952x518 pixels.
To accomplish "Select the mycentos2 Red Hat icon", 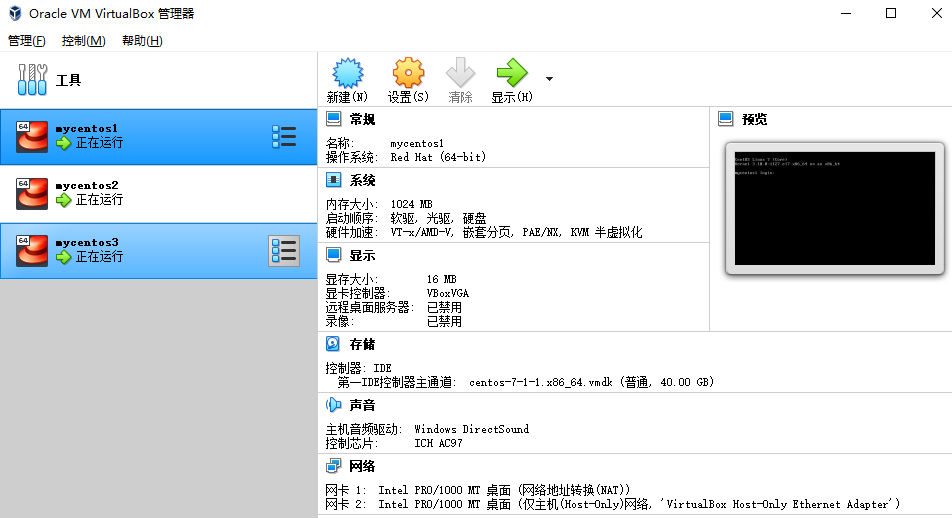I will [32, 193].
